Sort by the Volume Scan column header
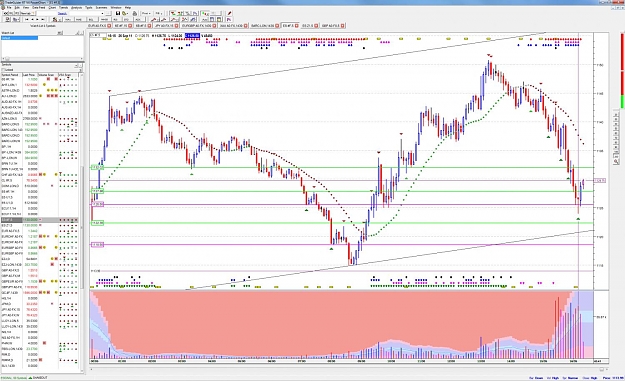Screen dimensions: 625x381 pos(48,75)
